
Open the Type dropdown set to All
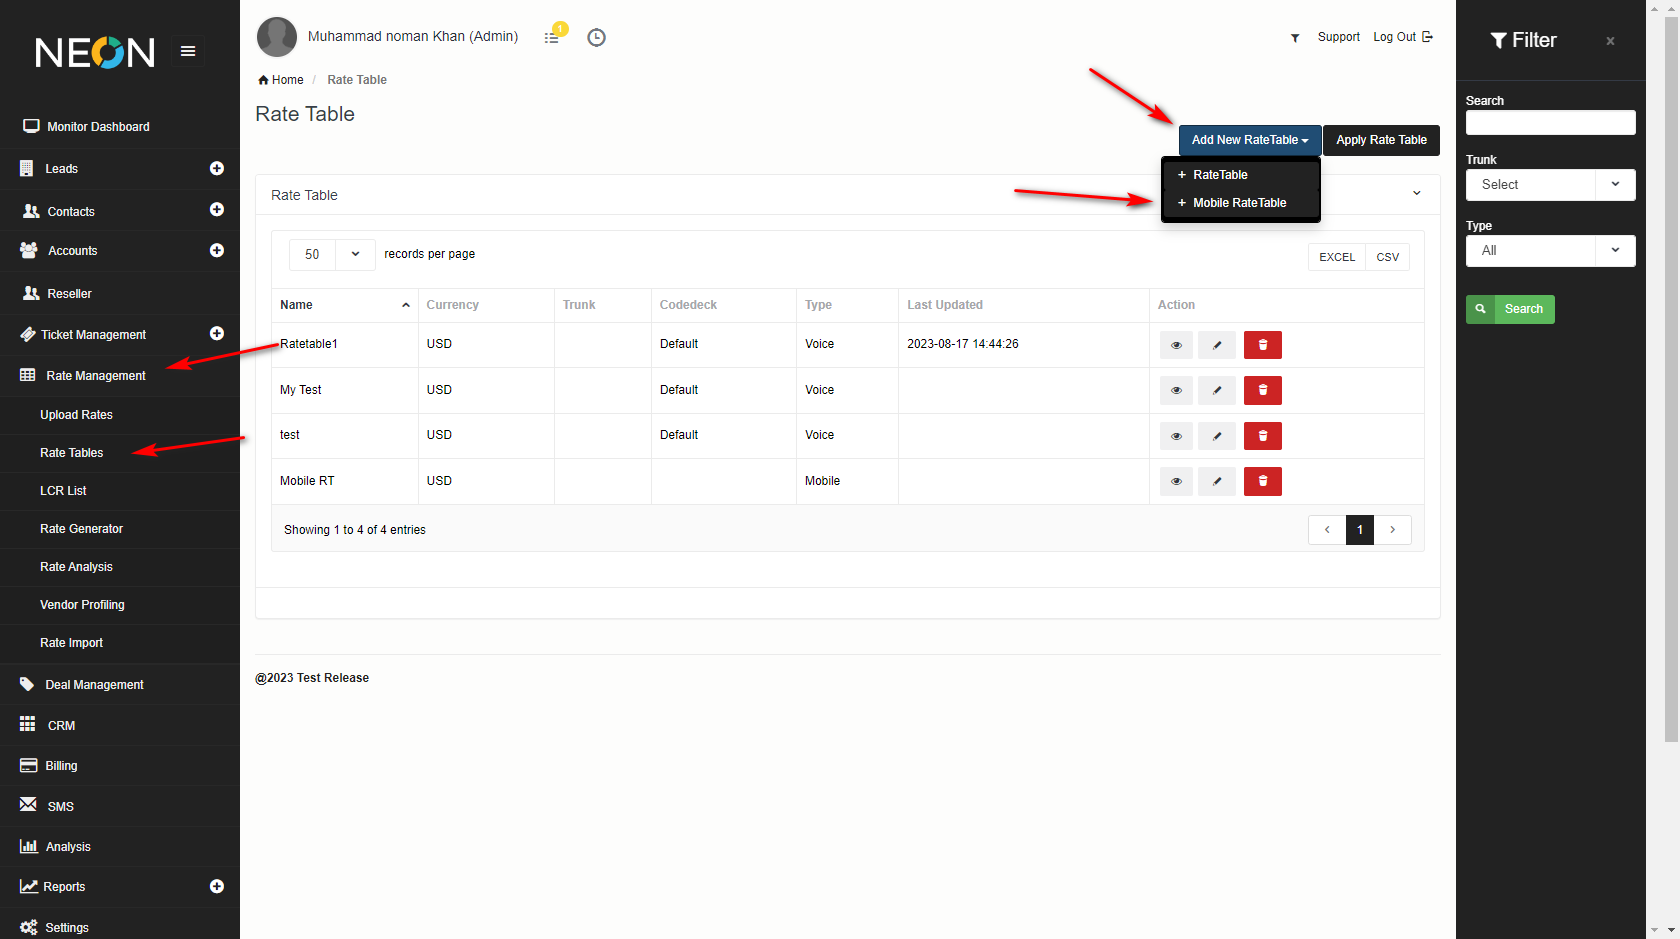(x=1550, y=251)
